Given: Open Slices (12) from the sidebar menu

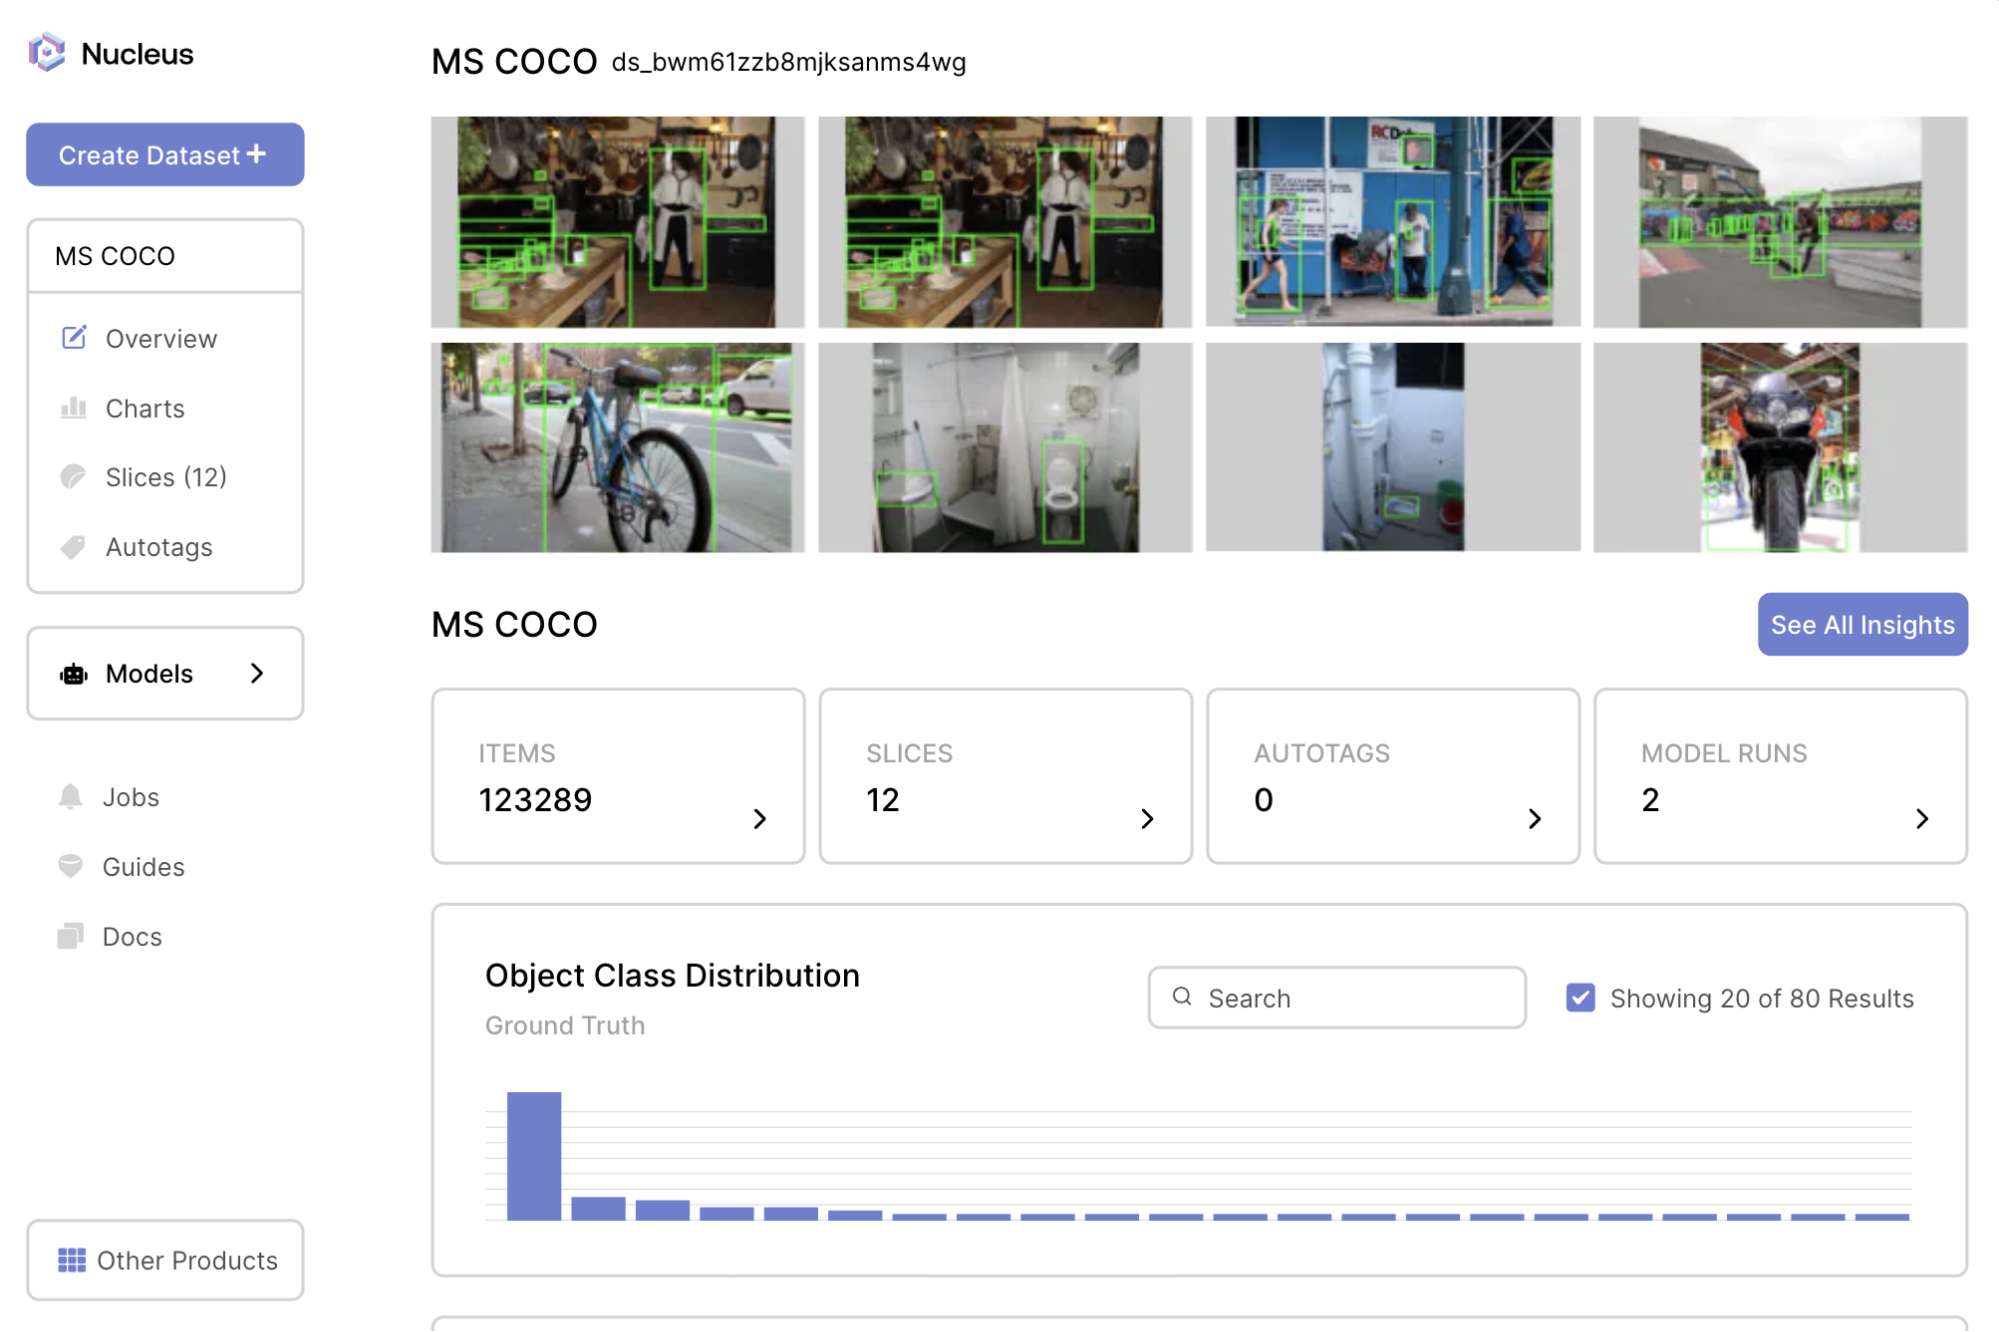Looking at the screenshot, I should 166,477.
